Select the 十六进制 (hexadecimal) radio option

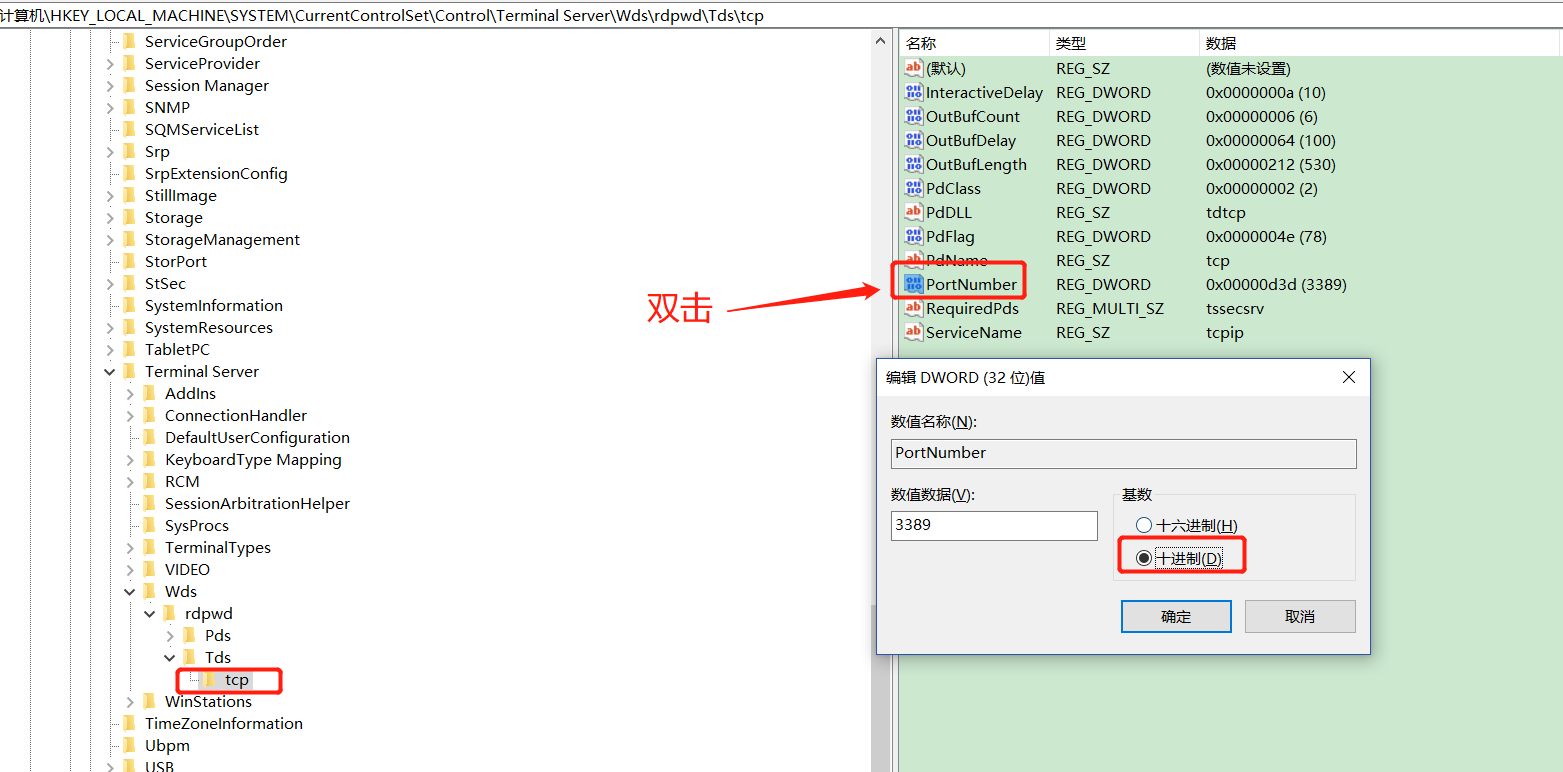tap(1144, 526)
